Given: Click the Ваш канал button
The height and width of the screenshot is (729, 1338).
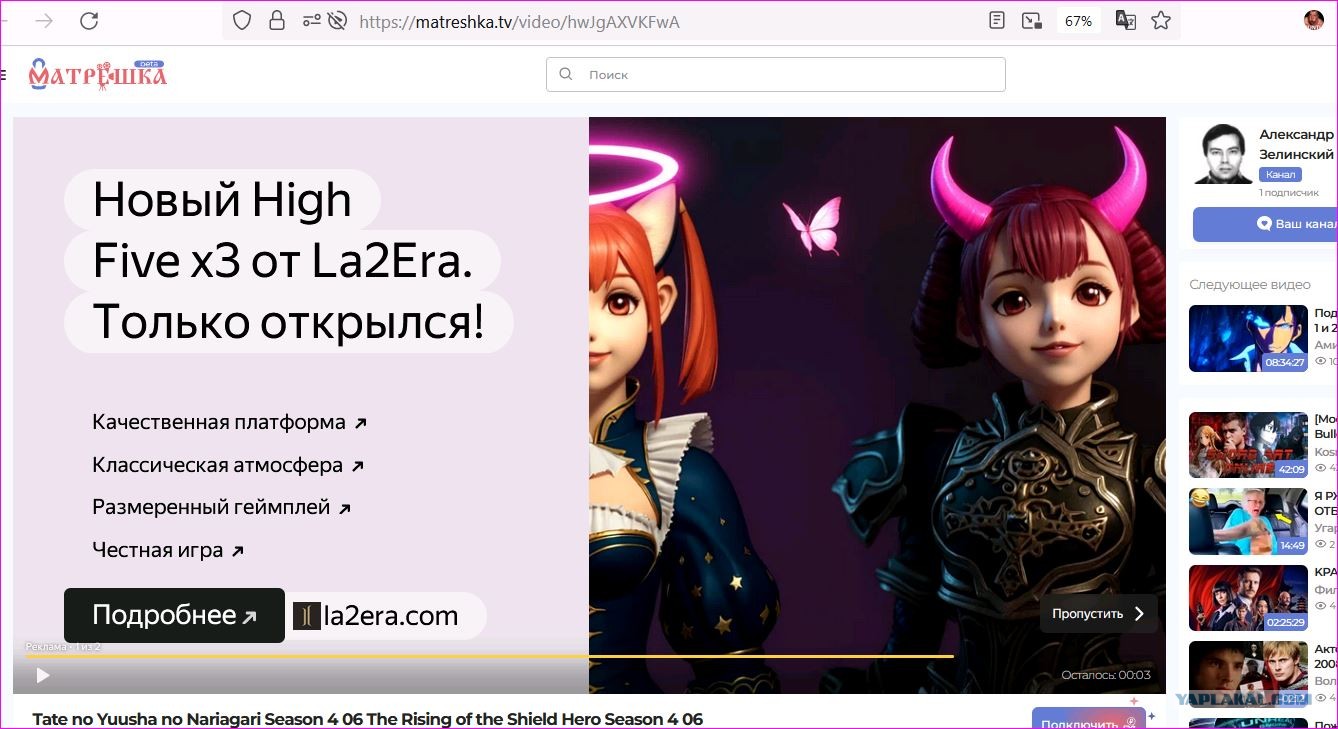Looking at the screenshot, I should [1265, 224].
